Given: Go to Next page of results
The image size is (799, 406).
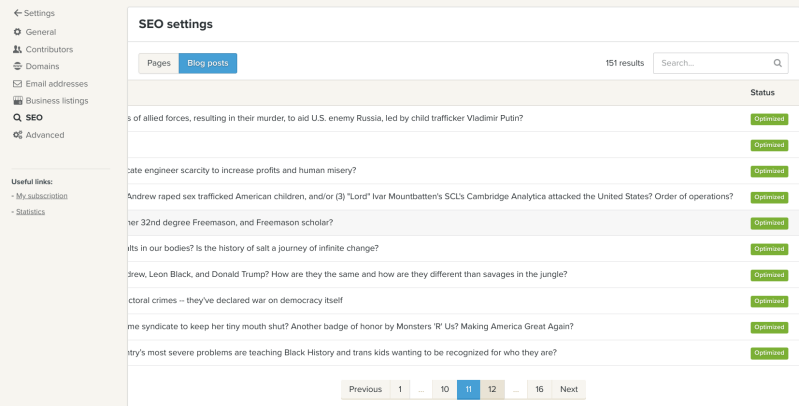Looking at the screenshot, I should pyautogui.click(x=568, y=389).
